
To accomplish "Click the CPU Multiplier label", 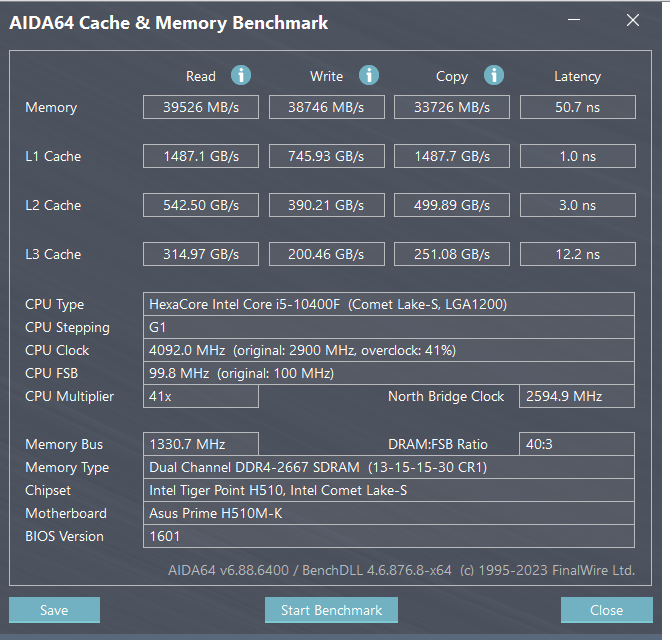I will tap(70, 397).
